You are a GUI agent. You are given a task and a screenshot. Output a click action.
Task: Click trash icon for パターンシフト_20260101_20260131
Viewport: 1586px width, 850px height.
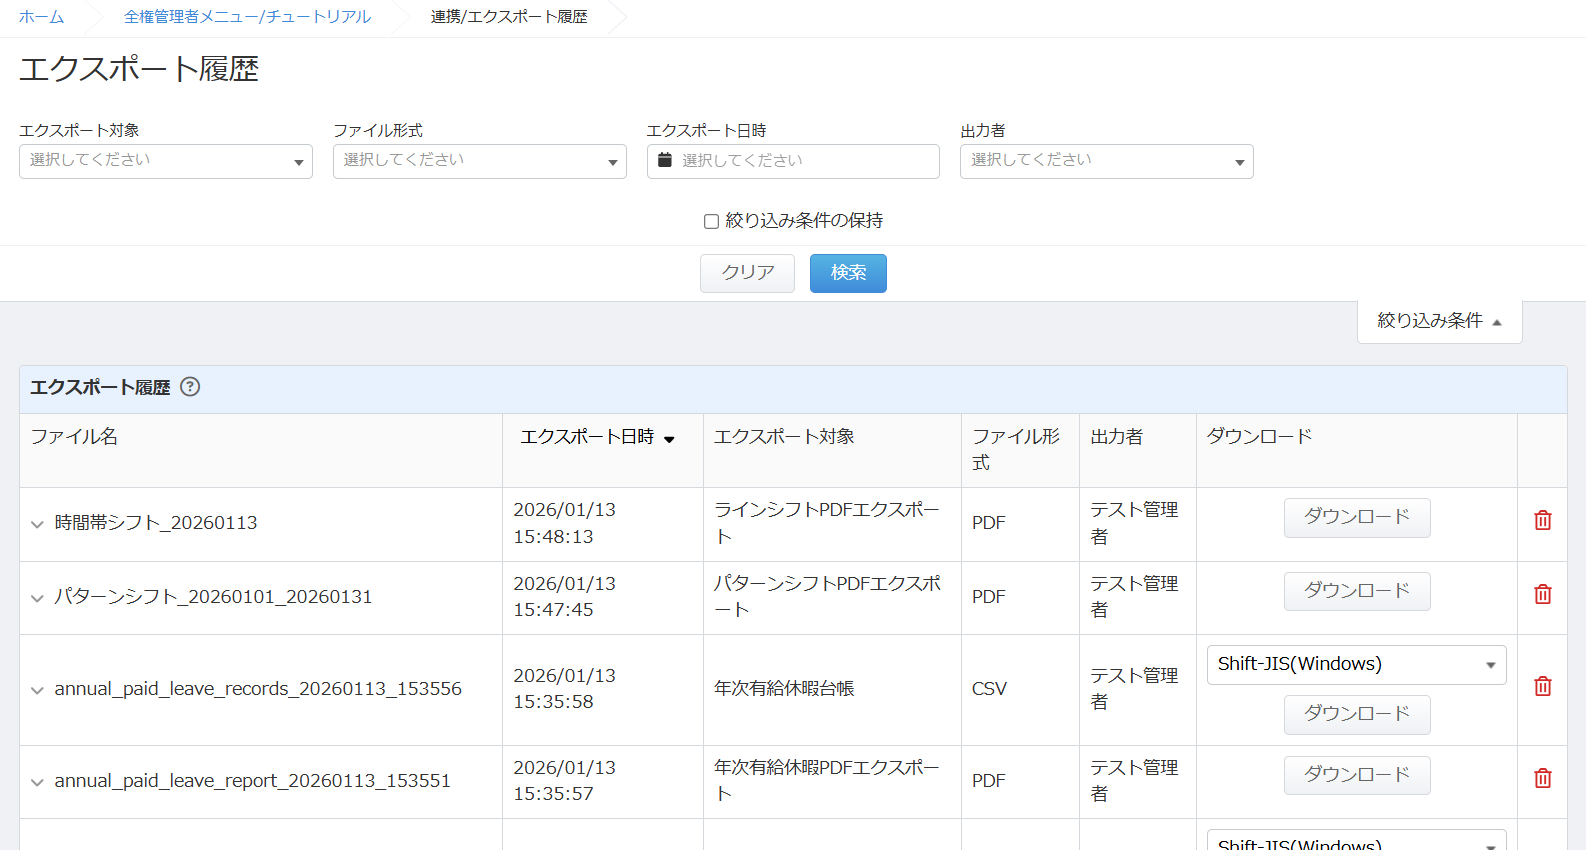click(x=1542, y=594)
